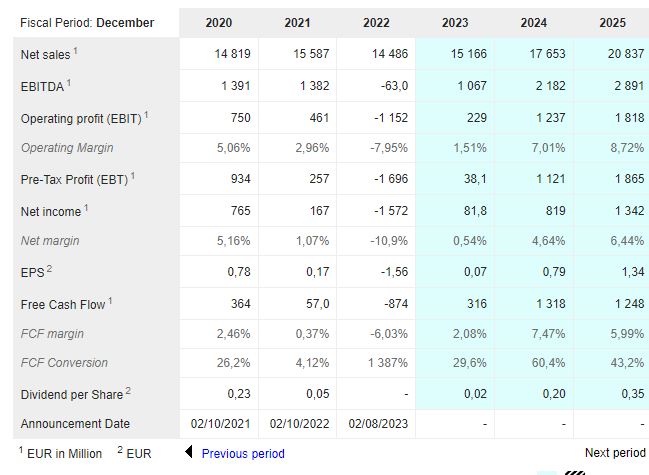This screenshot has height=475, width=649.
Task: Select the 2024 Net sales cell 17 653
Action: coord(547,54)
